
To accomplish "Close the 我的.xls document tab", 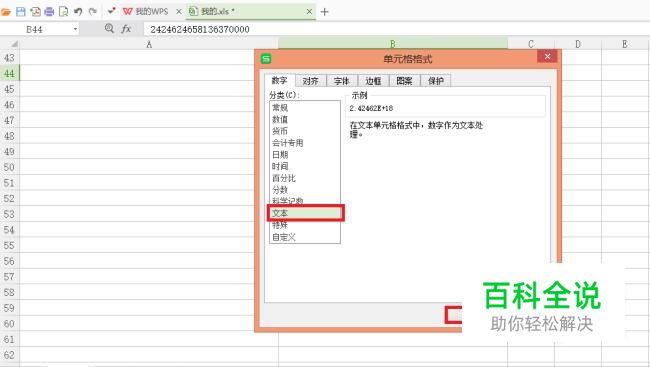I will point(309,12).
